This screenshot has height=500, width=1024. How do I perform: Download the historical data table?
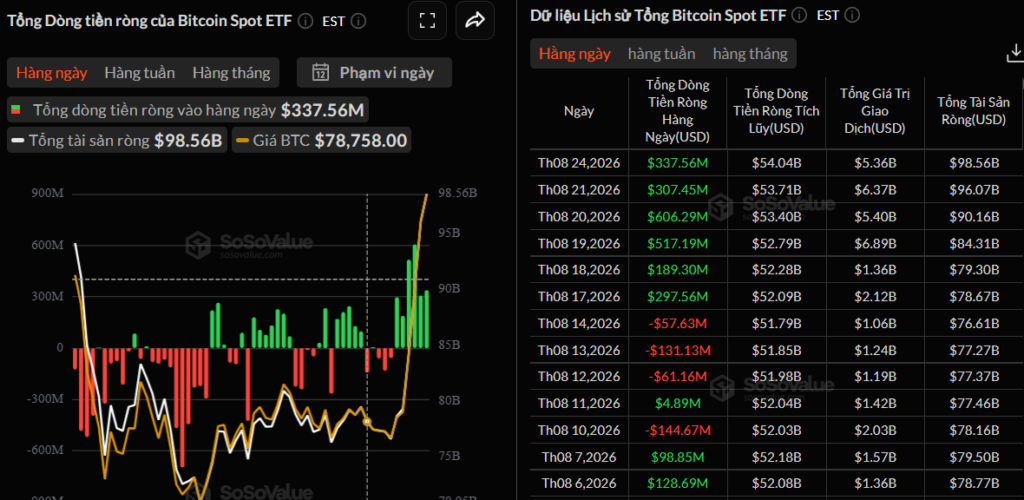pos(1016,52)
